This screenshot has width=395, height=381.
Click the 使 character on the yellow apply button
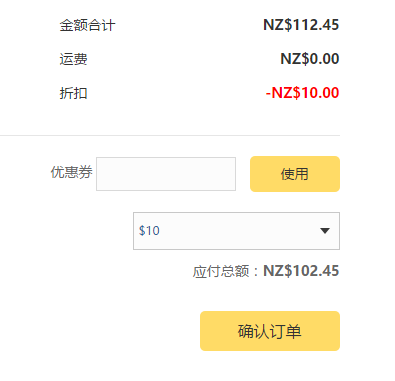point(288,174)
